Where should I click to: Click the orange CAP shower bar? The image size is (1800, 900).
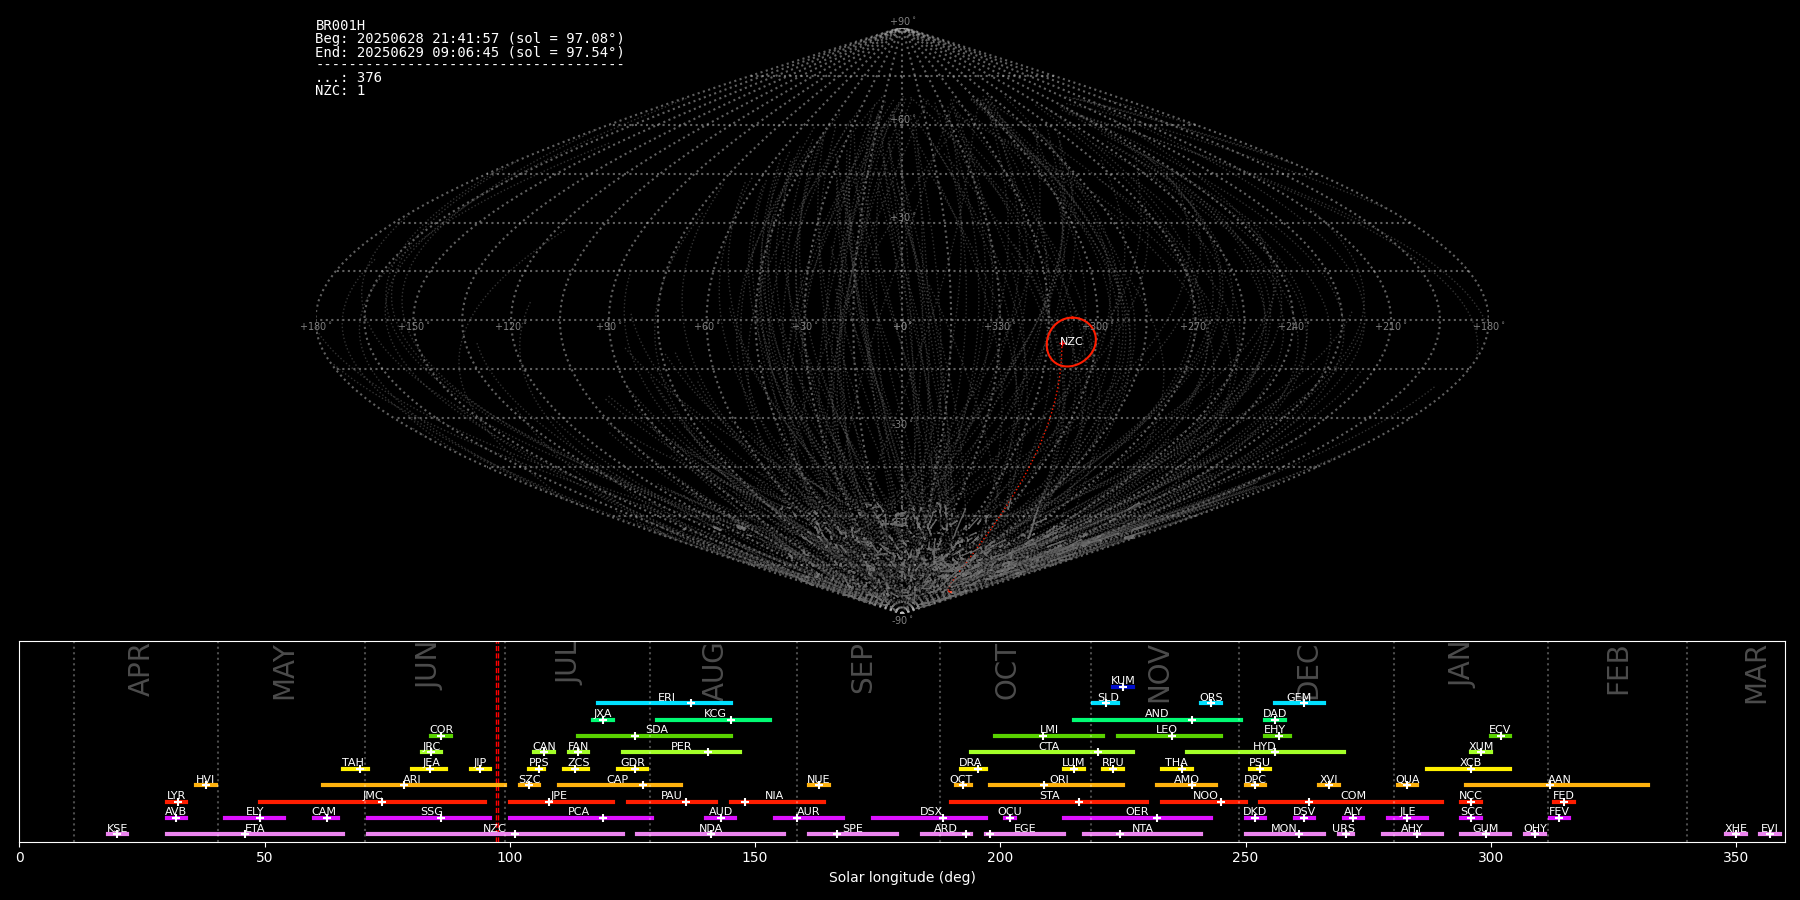click(620, 785)
